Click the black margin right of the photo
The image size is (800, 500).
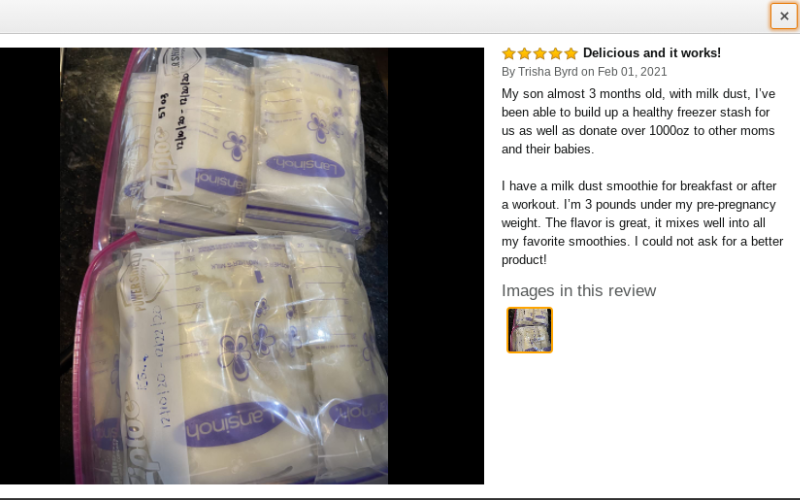tap(436, 266)
